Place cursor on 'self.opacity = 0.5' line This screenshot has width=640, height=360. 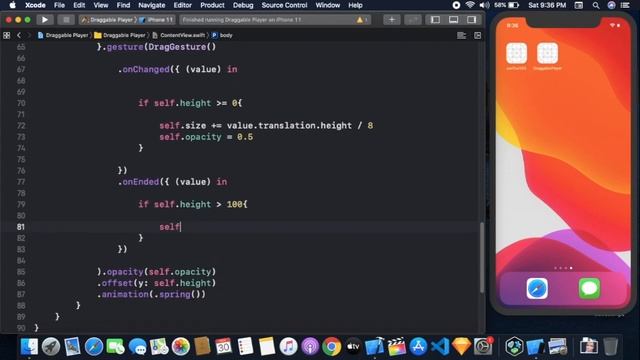point(206,137)
